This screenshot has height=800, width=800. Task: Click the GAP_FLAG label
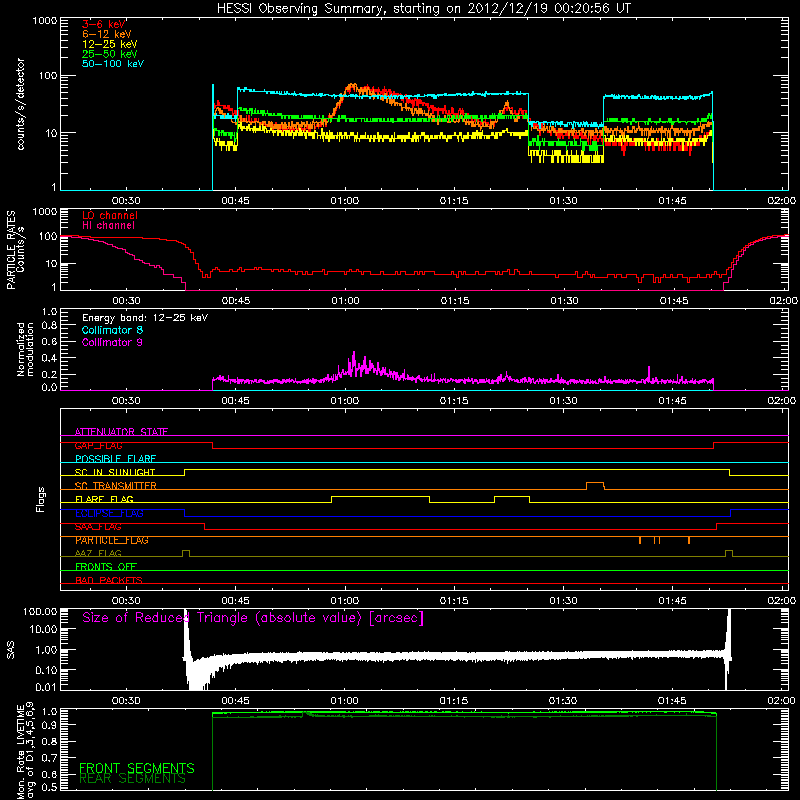pyautogui.click(x=98, y=445)
